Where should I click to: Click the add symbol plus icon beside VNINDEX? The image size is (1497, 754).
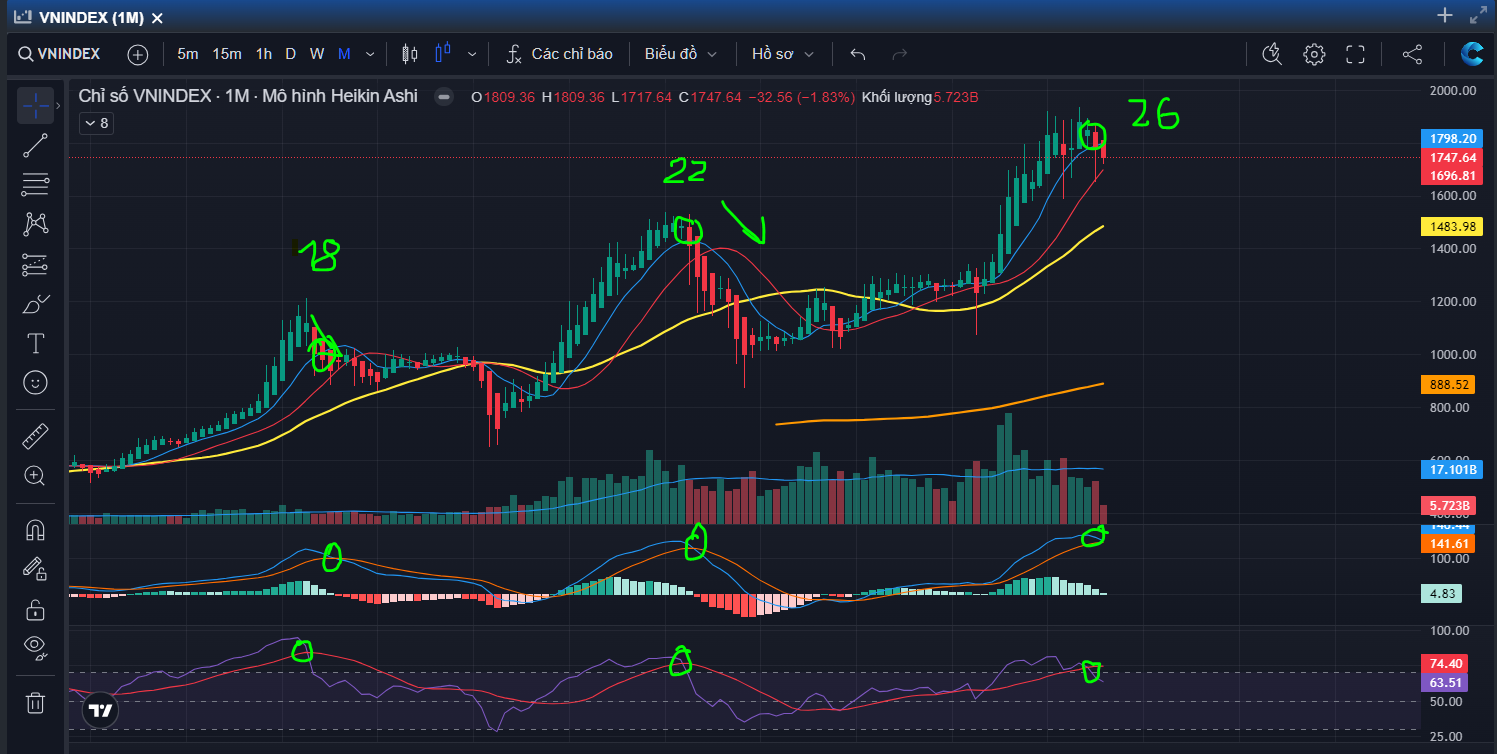[x=138, y=54]
